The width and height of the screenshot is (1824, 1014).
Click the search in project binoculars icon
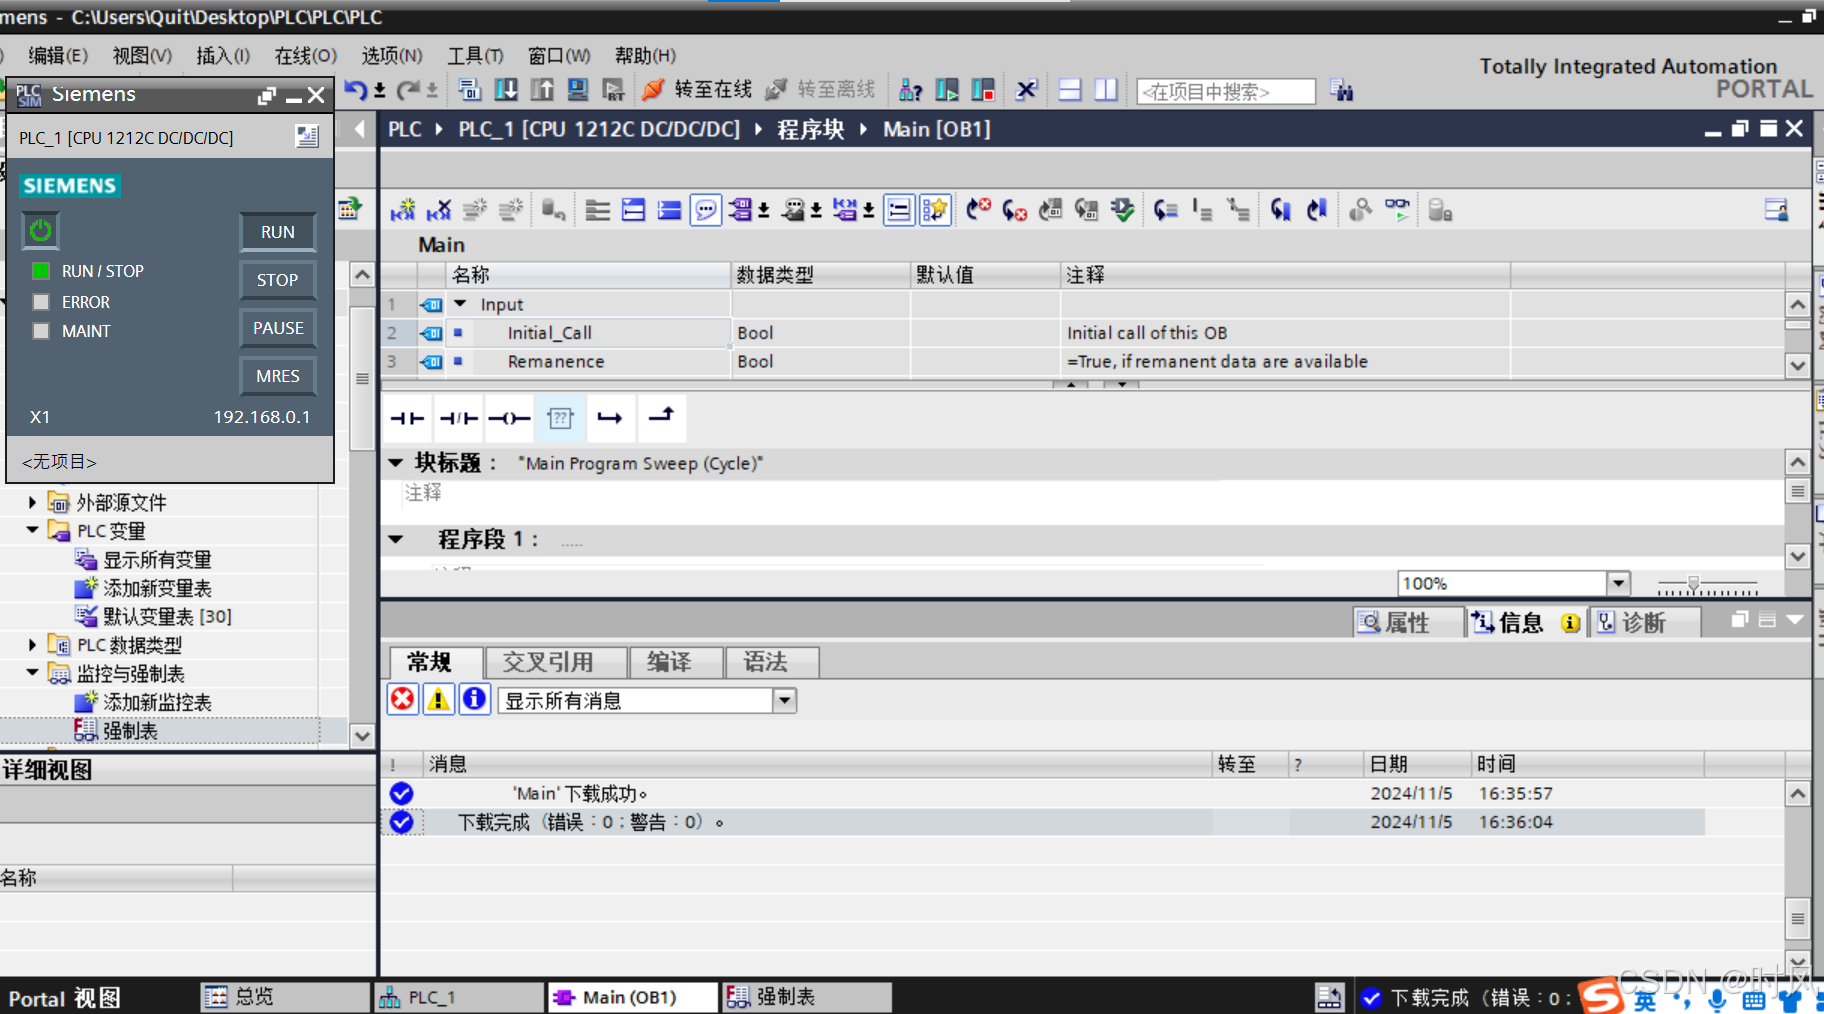coord(1342,91)
